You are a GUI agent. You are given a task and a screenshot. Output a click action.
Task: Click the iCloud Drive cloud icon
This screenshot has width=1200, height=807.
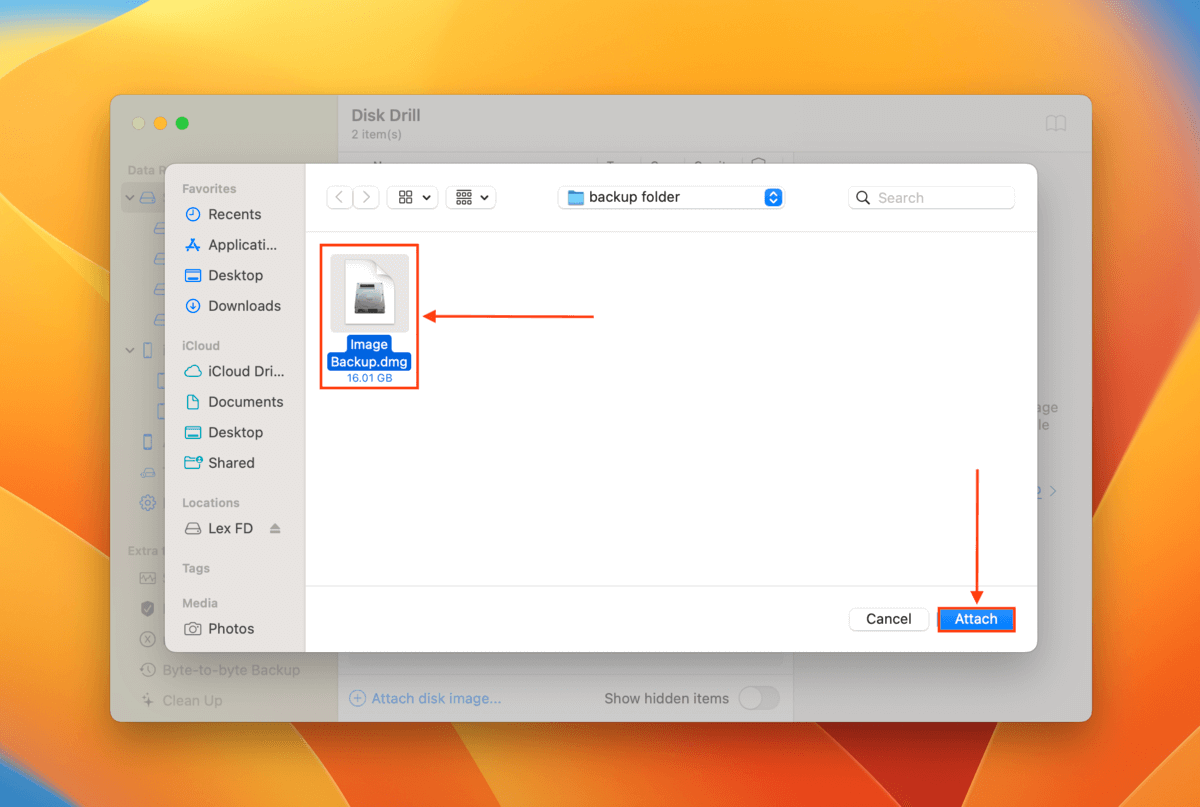(x=193, y=371)
